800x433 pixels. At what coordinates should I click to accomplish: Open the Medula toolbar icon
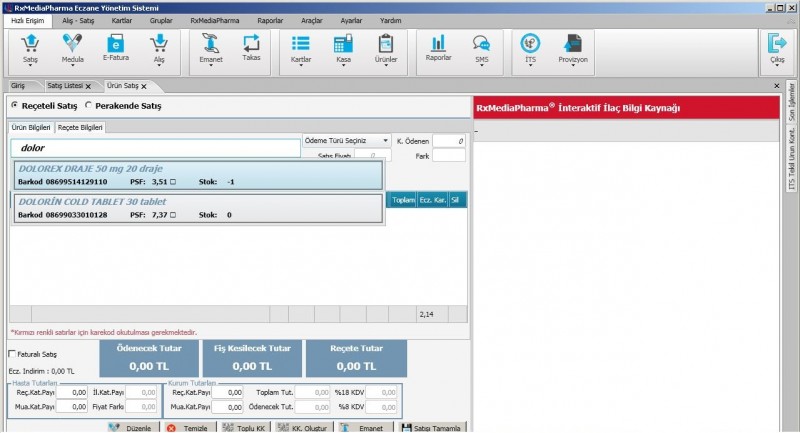coord(72,45)
